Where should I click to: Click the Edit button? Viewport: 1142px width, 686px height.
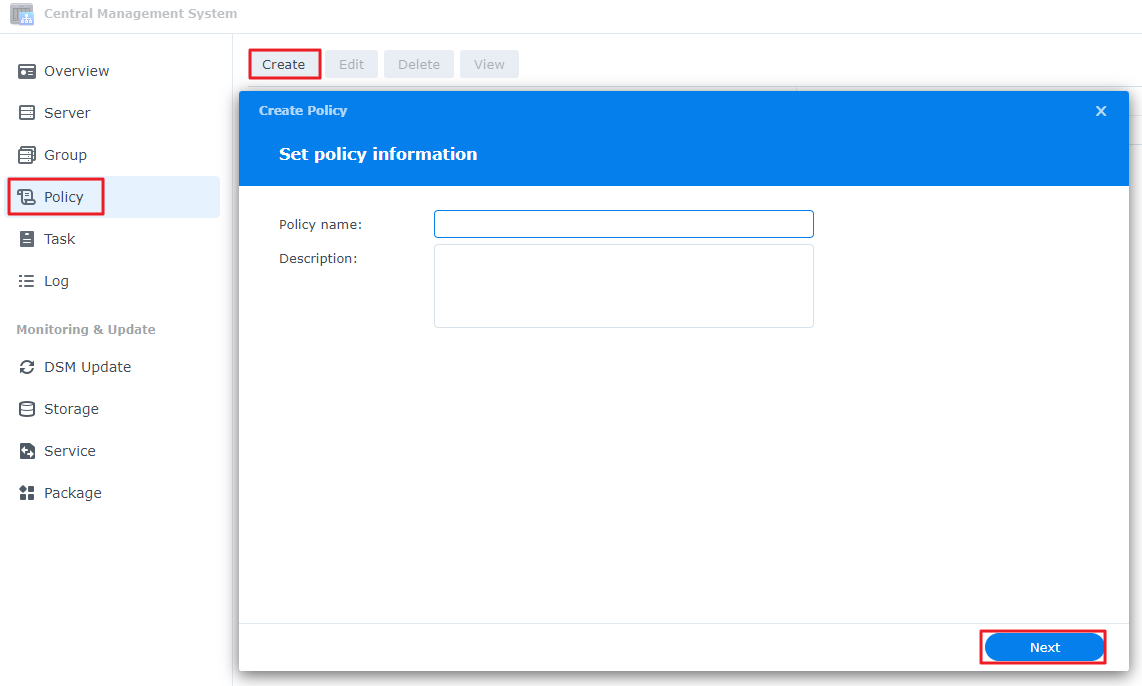(x=351, y=63)
